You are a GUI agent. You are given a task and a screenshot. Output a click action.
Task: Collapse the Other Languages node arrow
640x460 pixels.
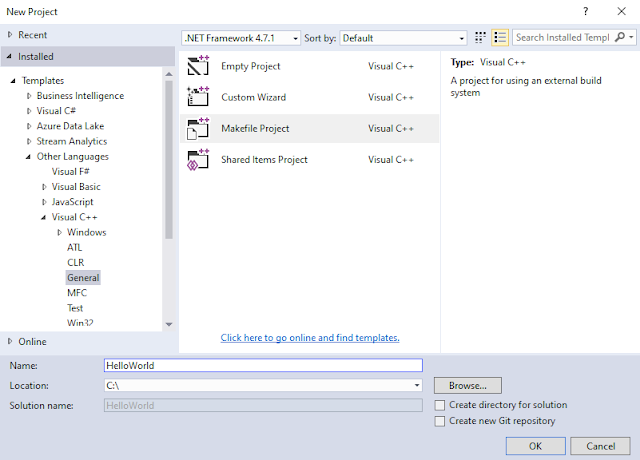(x=28, y=156)
